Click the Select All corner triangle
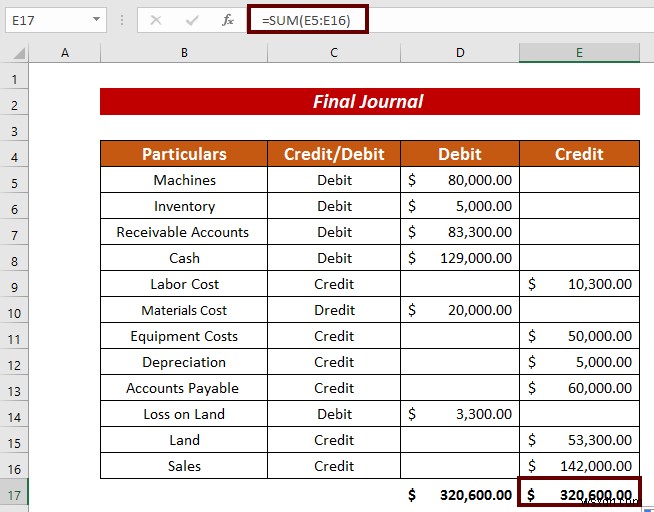The image size is (654, 512). click(19, 53)
